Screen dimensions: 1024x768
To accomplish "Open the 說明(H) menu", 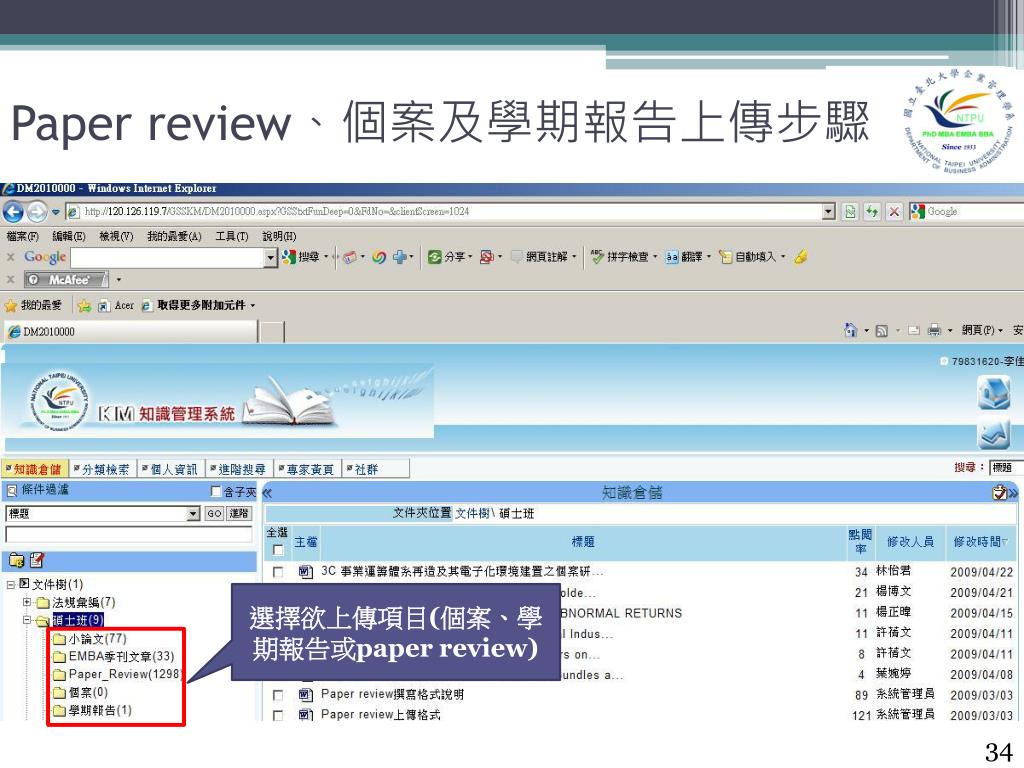I will 279,236.
